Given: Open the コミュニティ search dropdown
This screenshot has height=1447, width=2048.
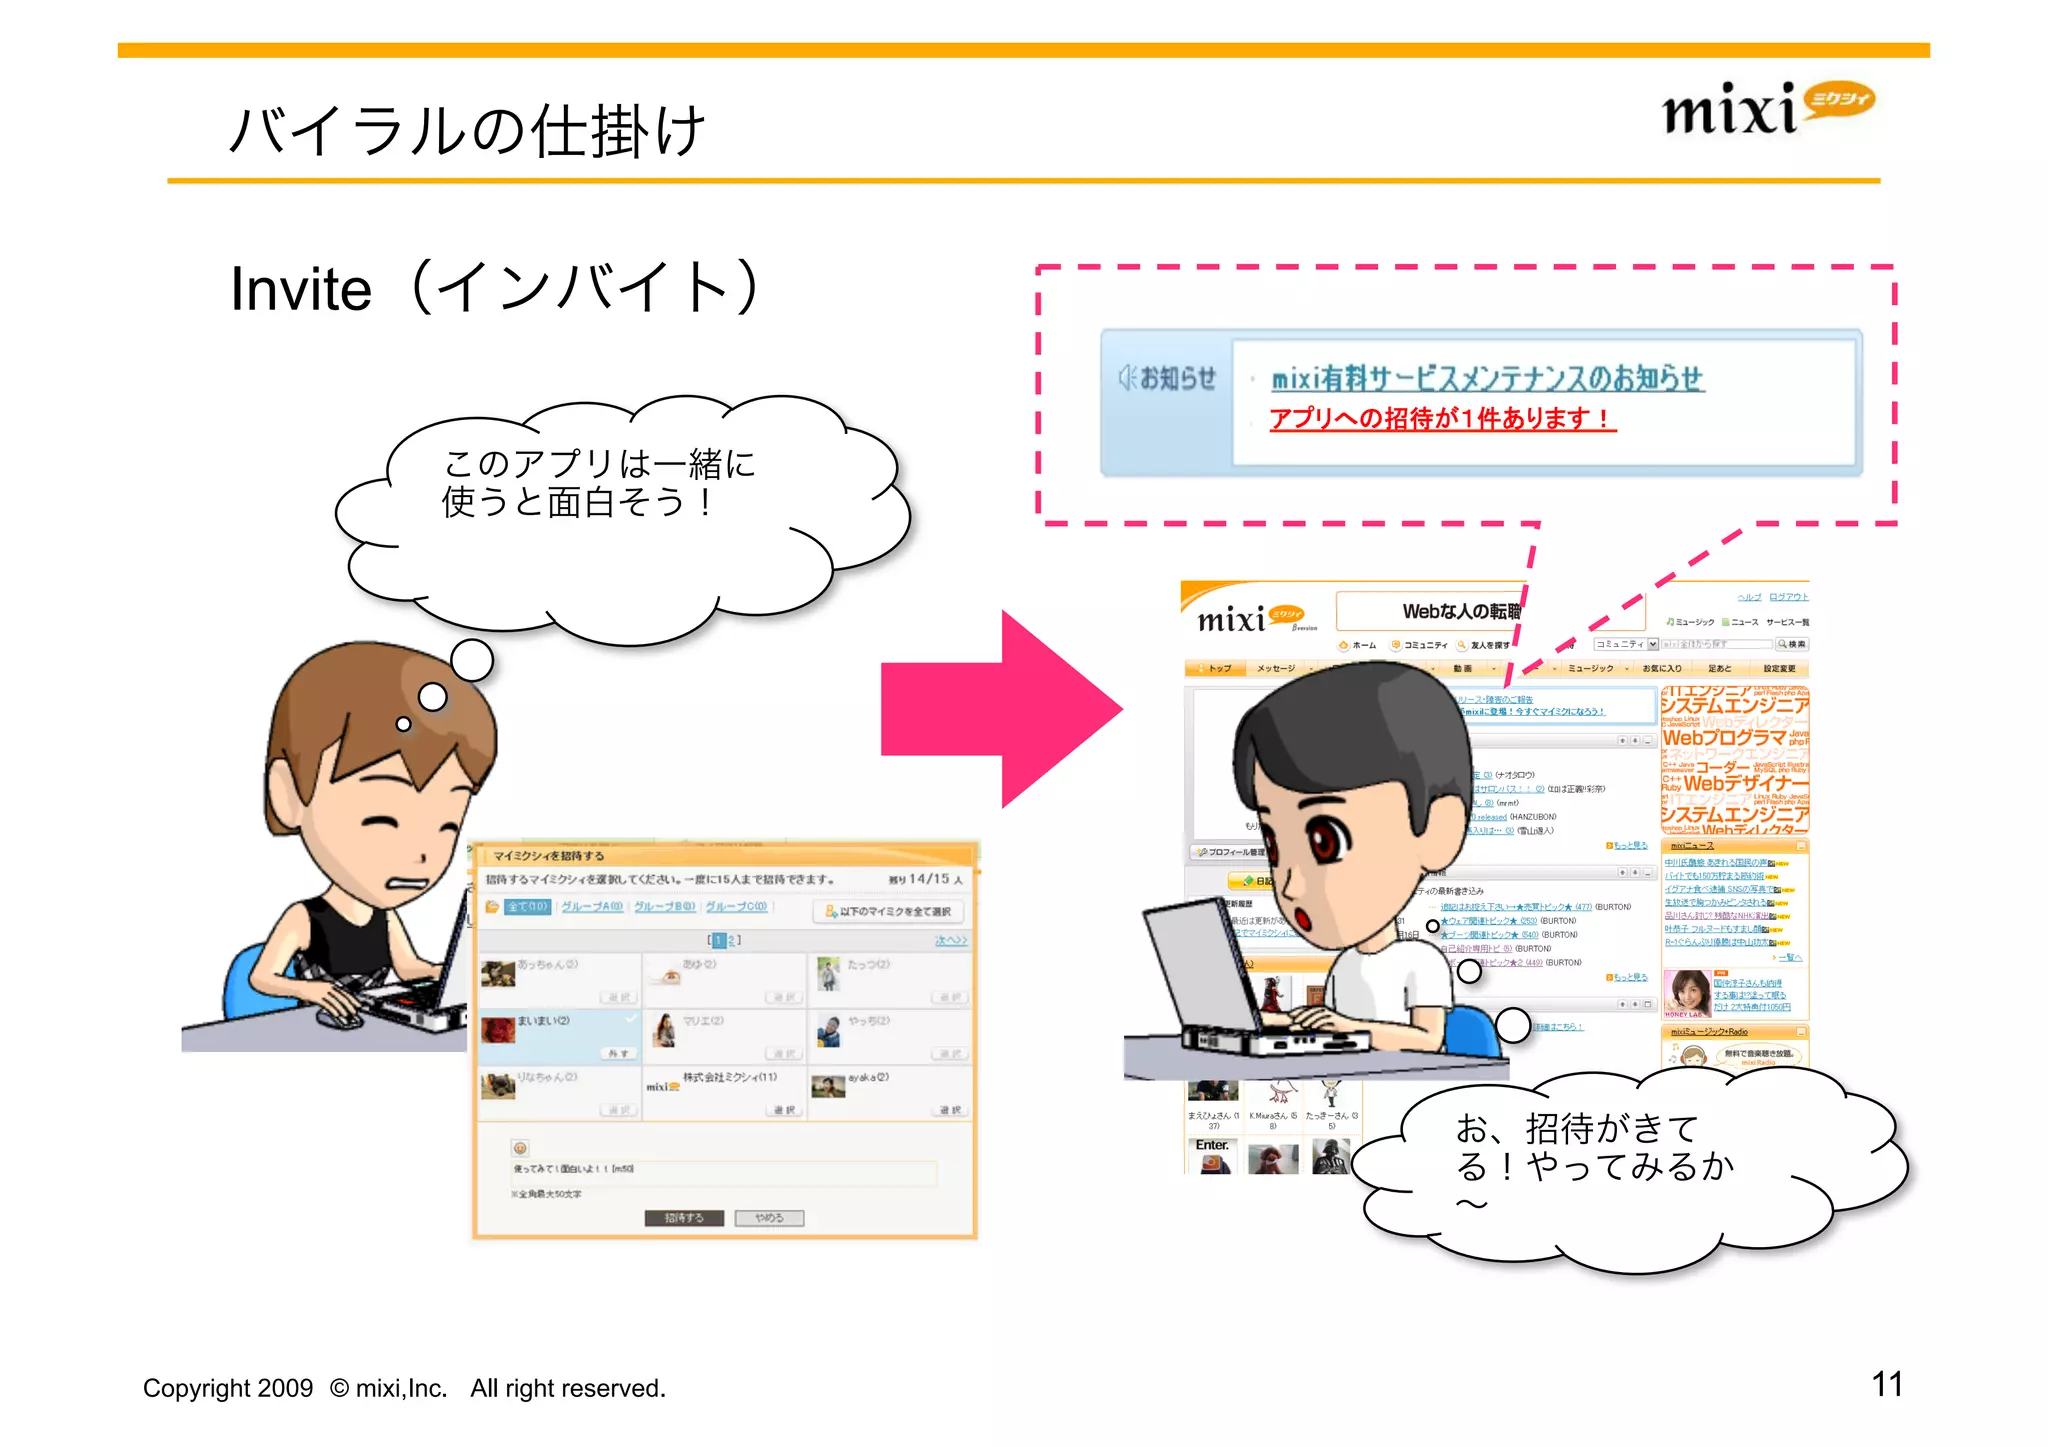Looking at the screenshot, I should tap(1653, 644).
